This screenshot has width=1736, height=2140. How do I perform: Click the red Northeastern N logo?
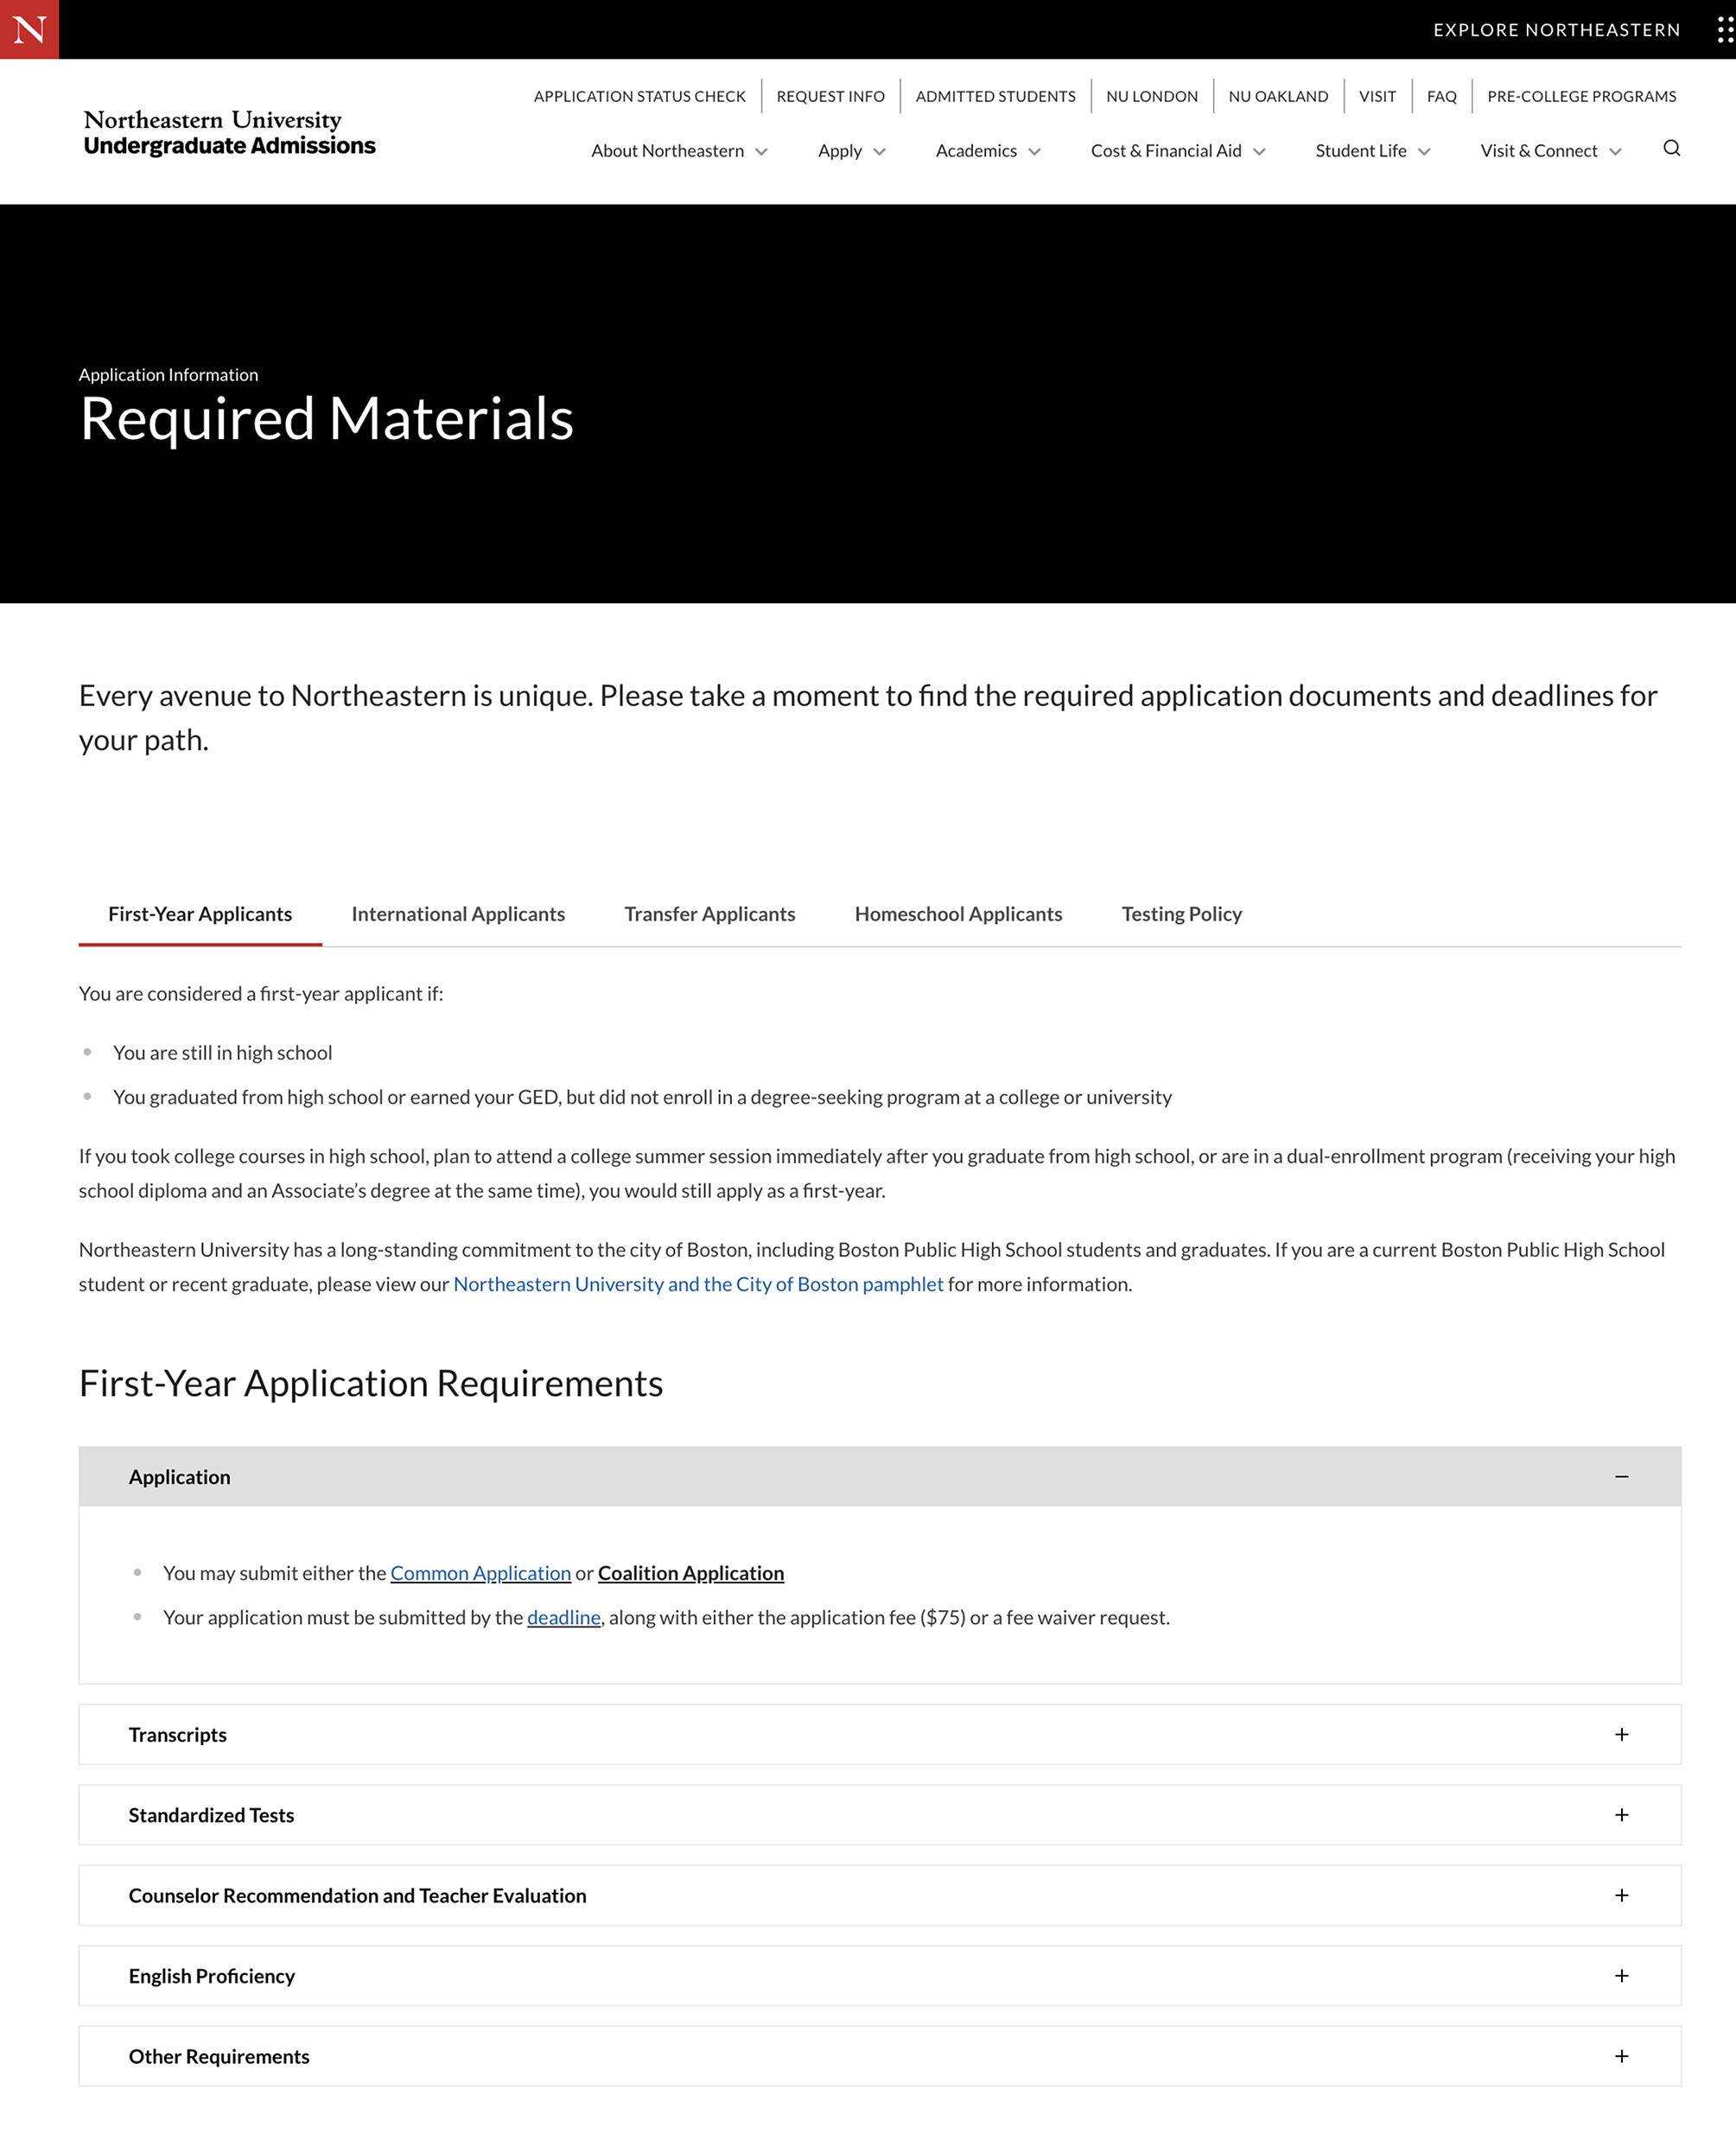(29, 29)
